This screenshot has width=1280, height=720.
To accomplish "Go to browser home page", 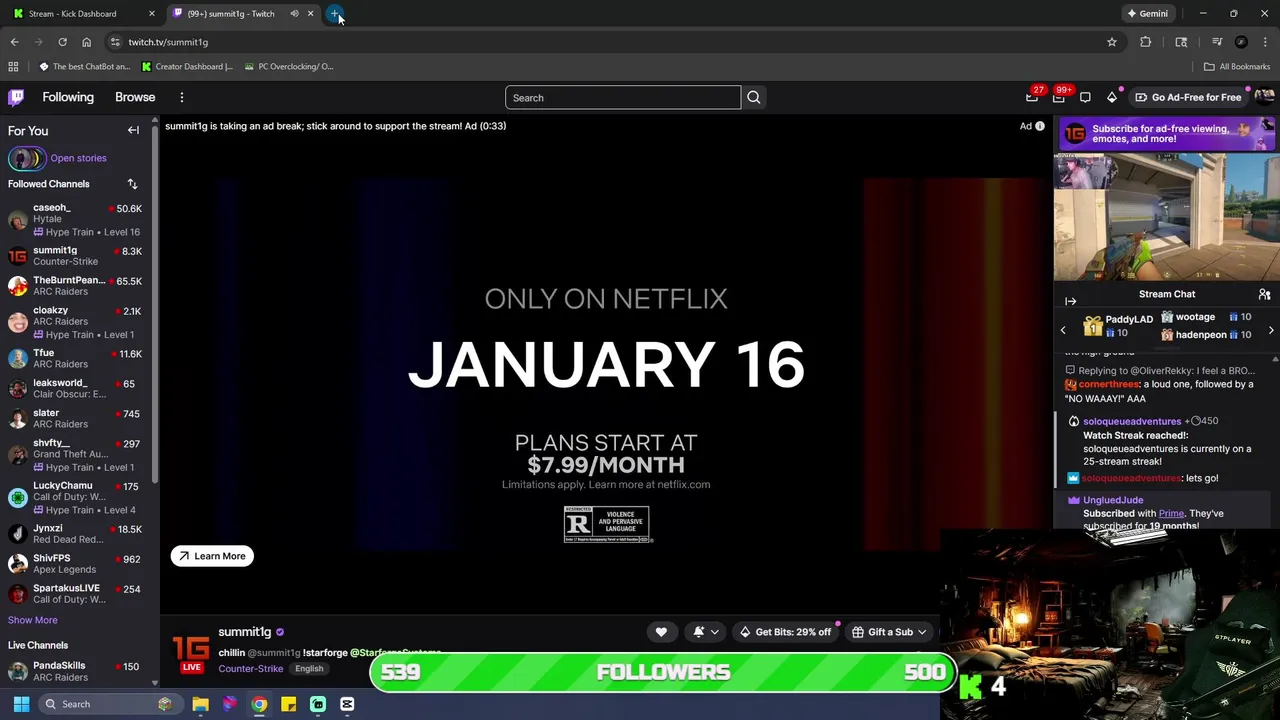I will [x=87, y=42].
